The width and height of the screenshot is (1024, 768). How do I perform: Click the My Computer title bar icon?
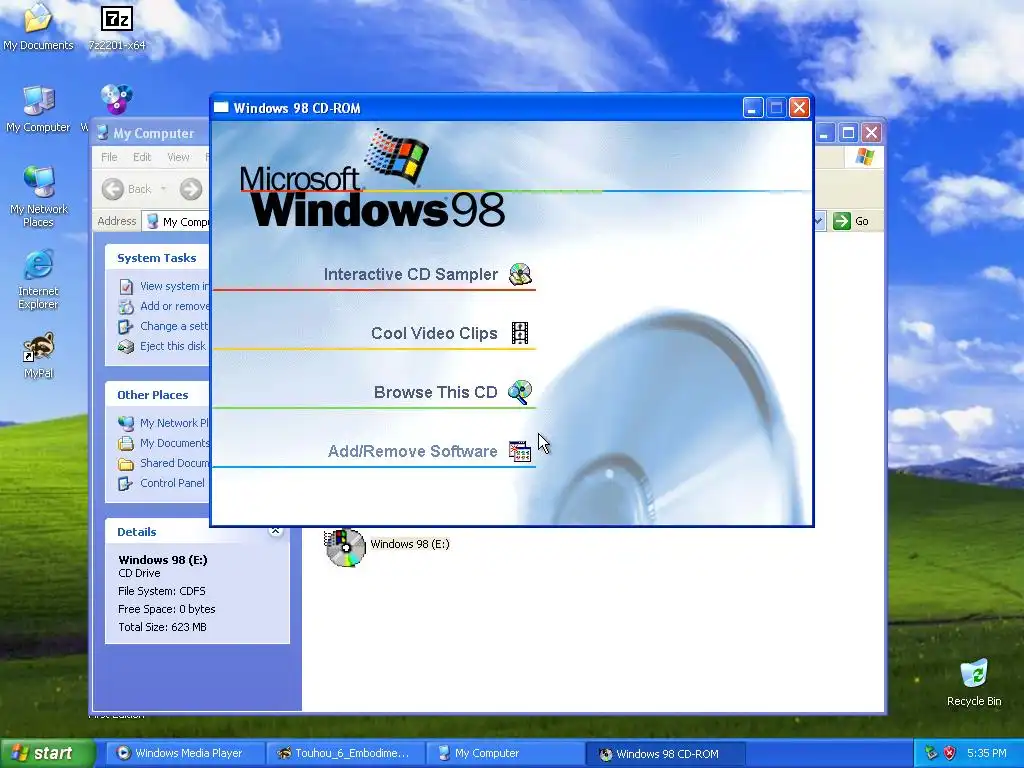(x=103, y=133)
